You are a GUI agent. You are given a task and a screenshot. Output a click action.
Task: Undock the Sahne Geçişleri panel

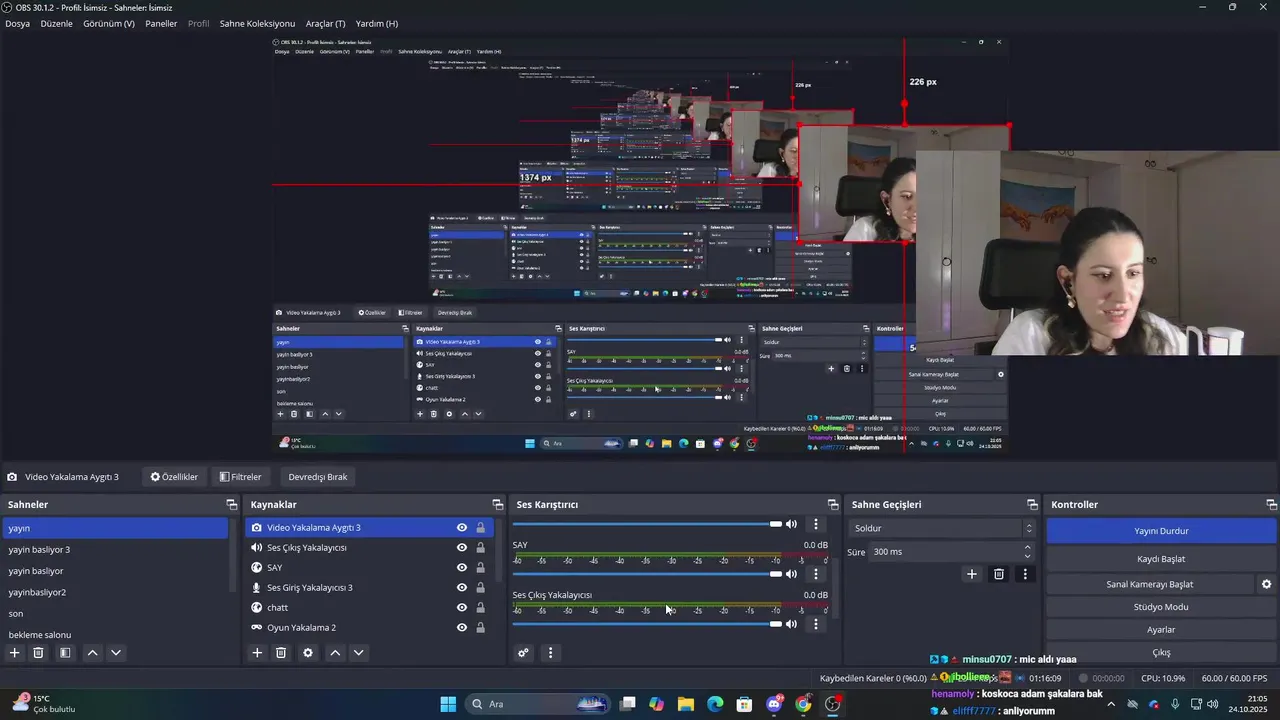(x=1032, y=505)
